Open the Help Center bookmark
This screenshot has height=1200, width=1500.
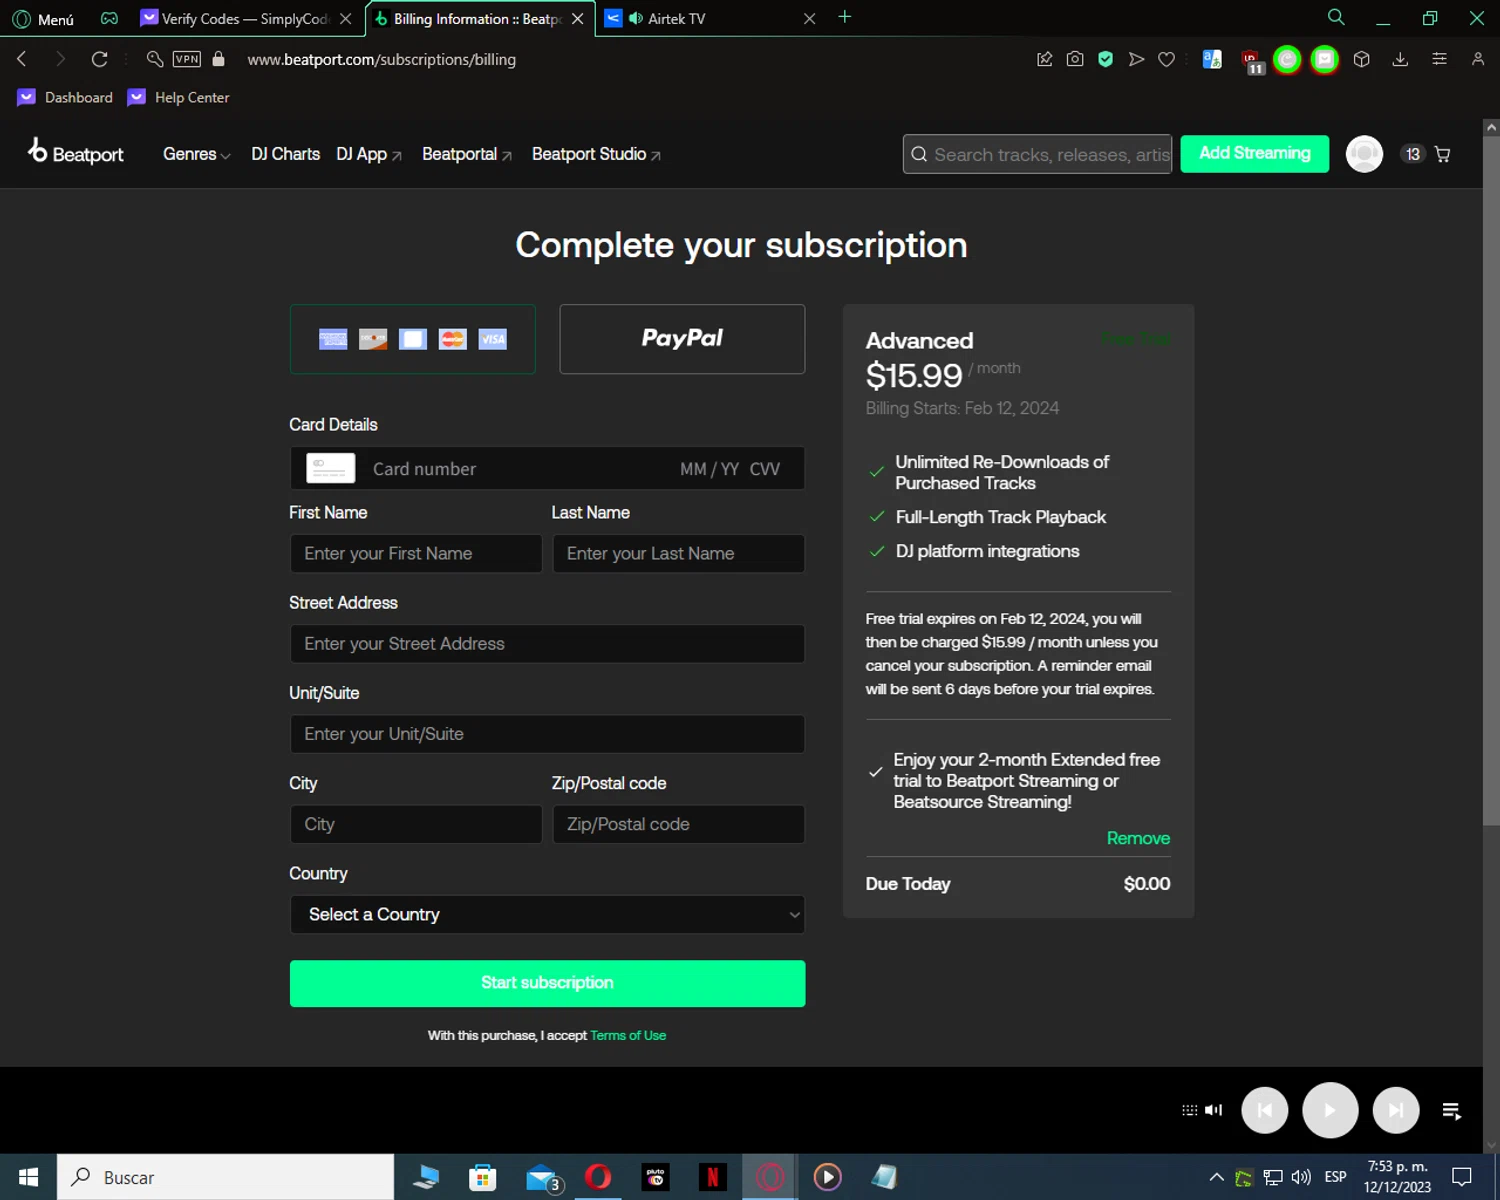tap(179, 97)
